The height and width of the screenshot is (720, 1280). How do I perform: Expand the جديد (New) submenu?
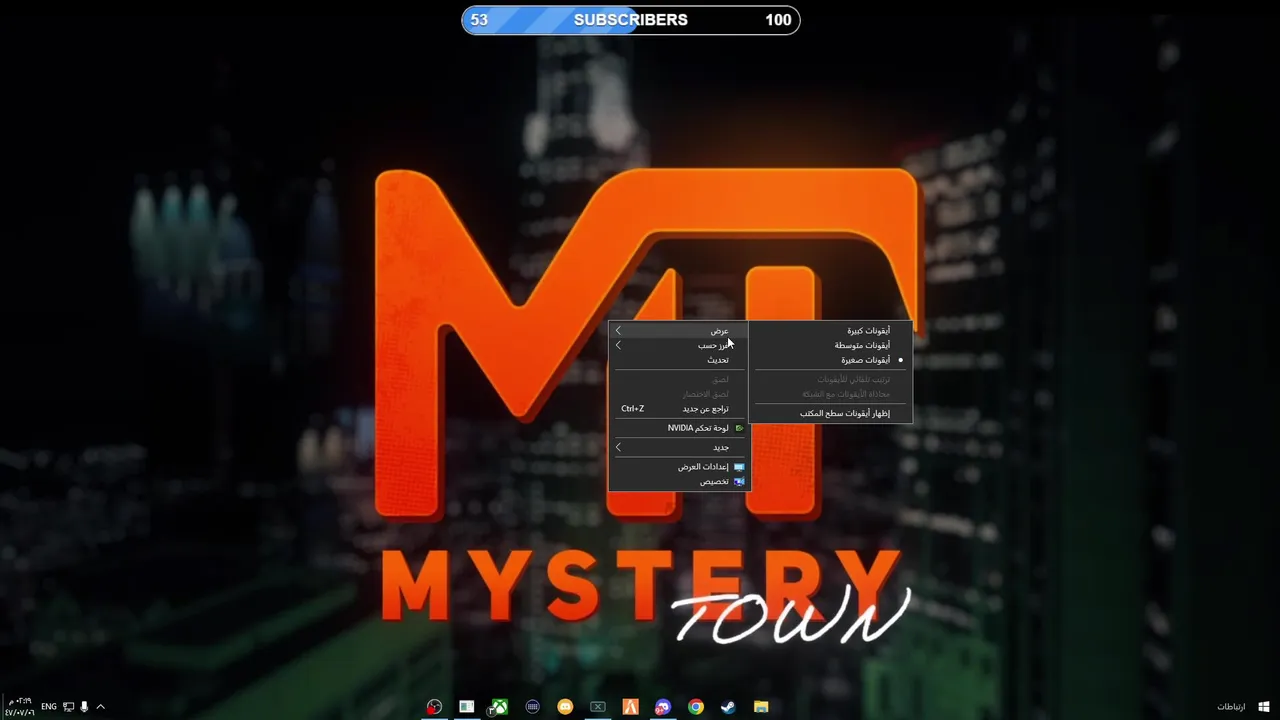pyautogui.click(x=678, y=447)
